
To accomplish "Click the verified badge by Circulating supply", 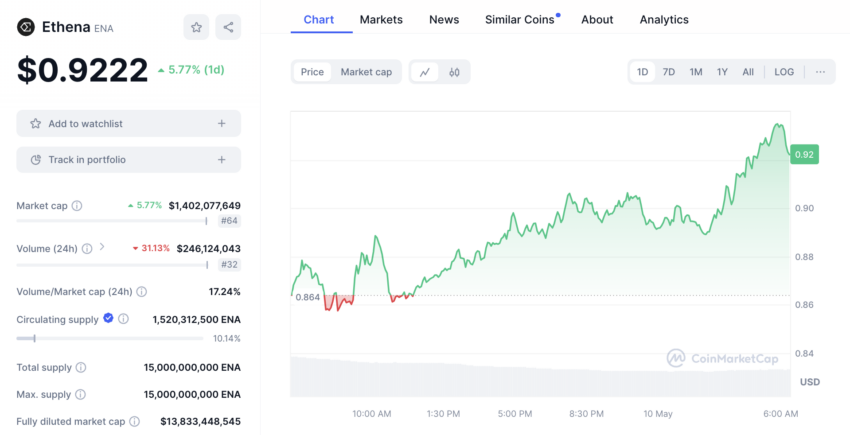I will pyautogui.click(x=107, y=319).
